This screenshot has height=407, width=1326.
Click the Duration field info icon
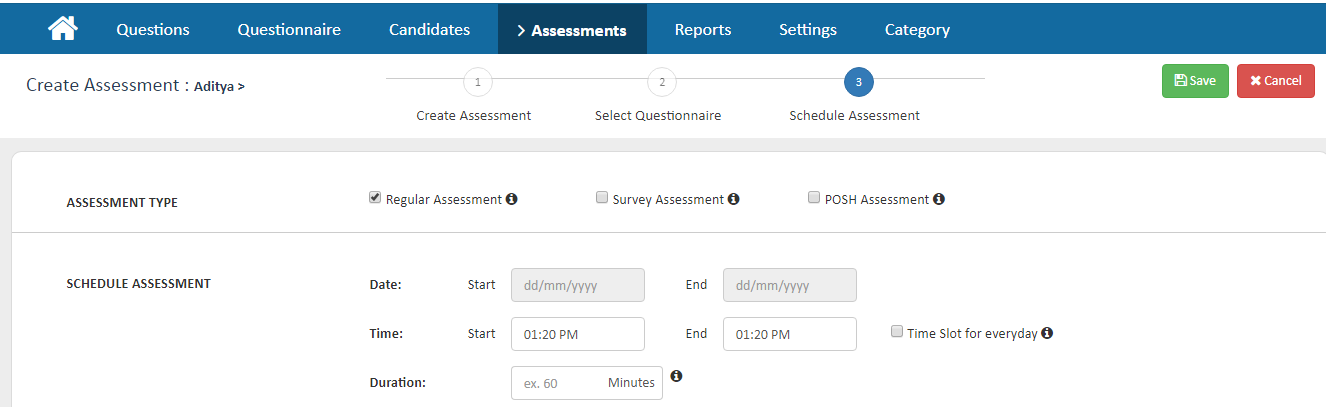point(676,376)
